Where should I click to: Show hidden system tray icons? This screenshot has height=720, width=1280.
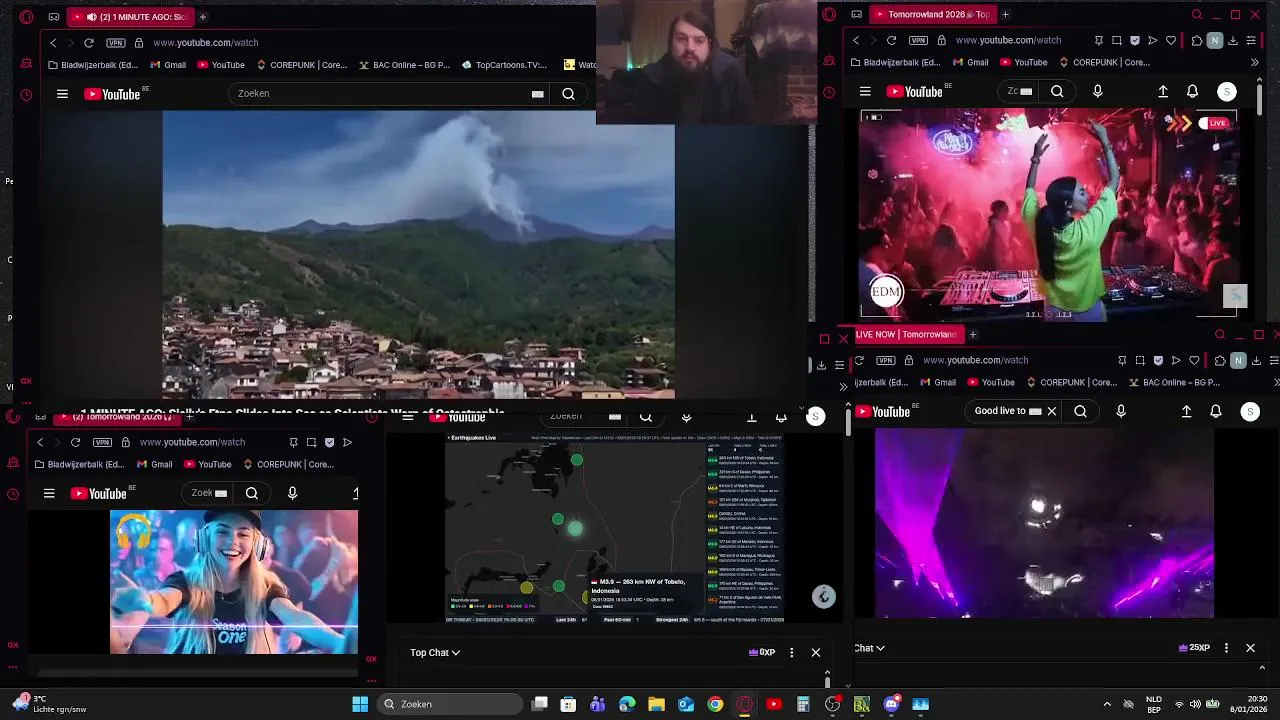[1106, 704]
